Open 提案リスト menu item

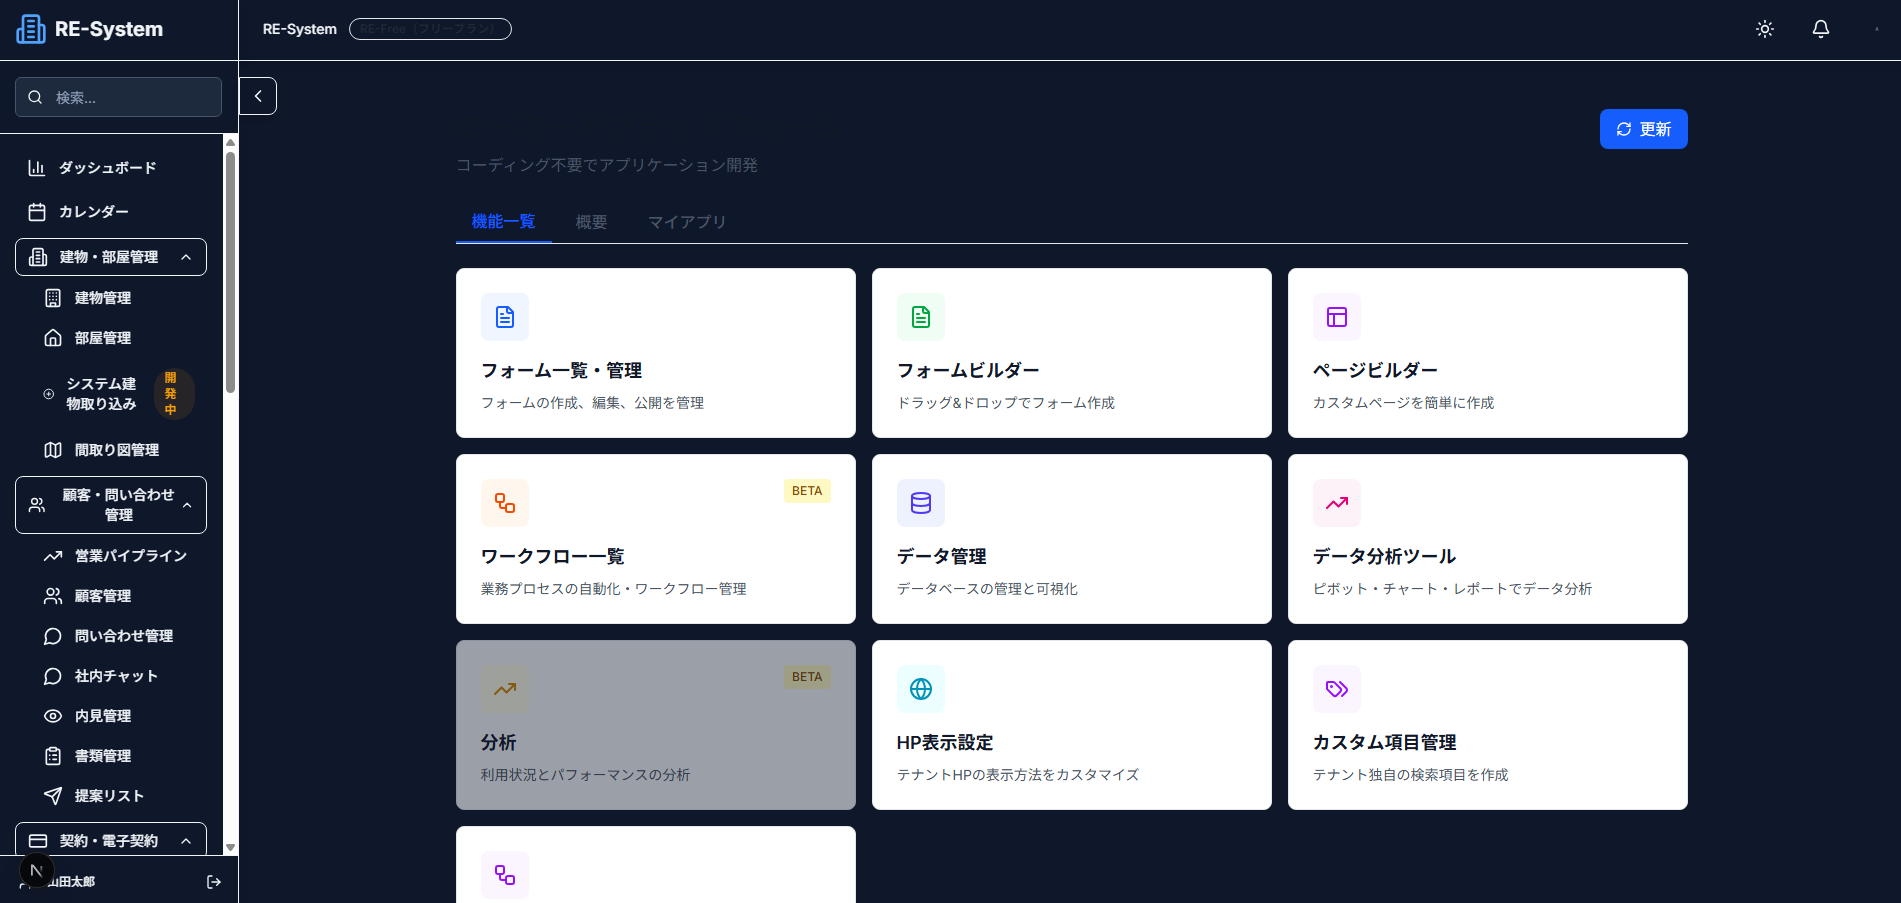(x=118, y=796)
